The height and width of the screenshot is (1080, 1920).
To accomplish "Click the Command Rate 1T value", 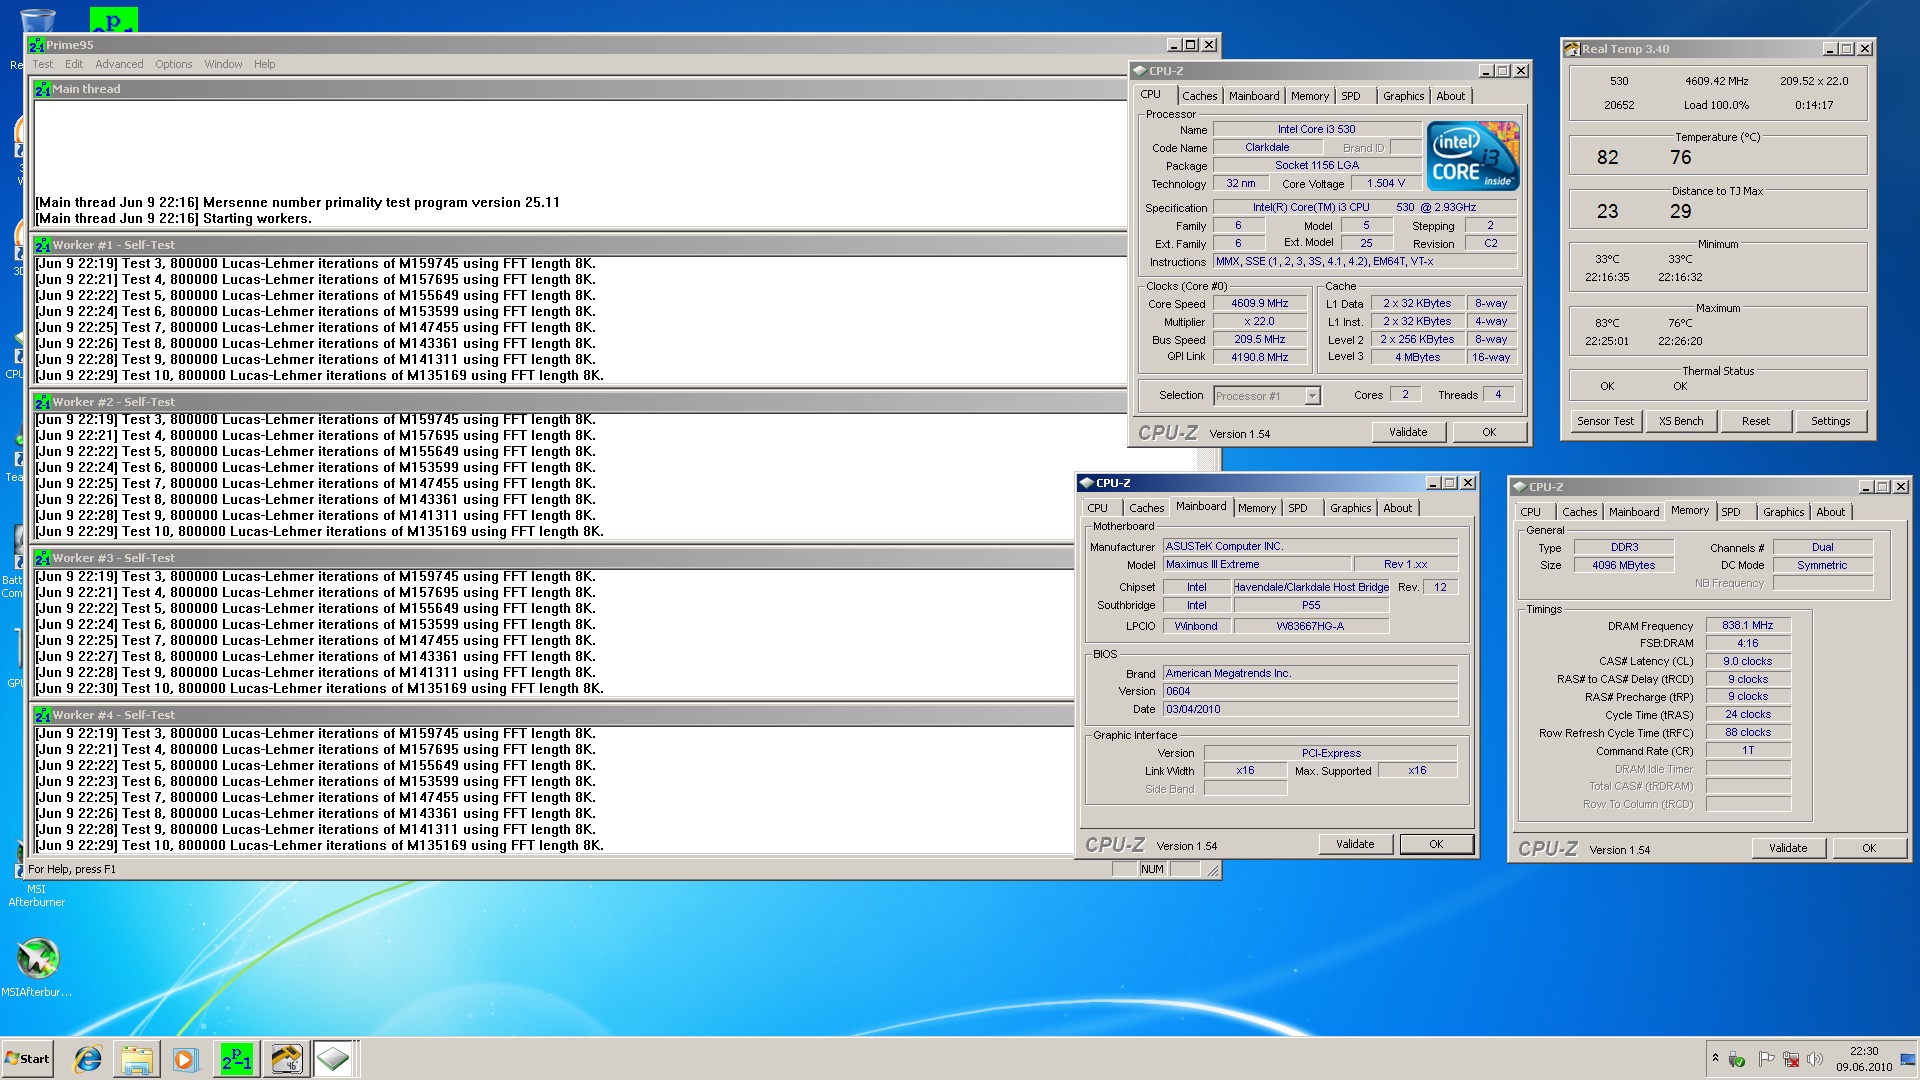I will pyautogui.click(x=1747, y=750).
